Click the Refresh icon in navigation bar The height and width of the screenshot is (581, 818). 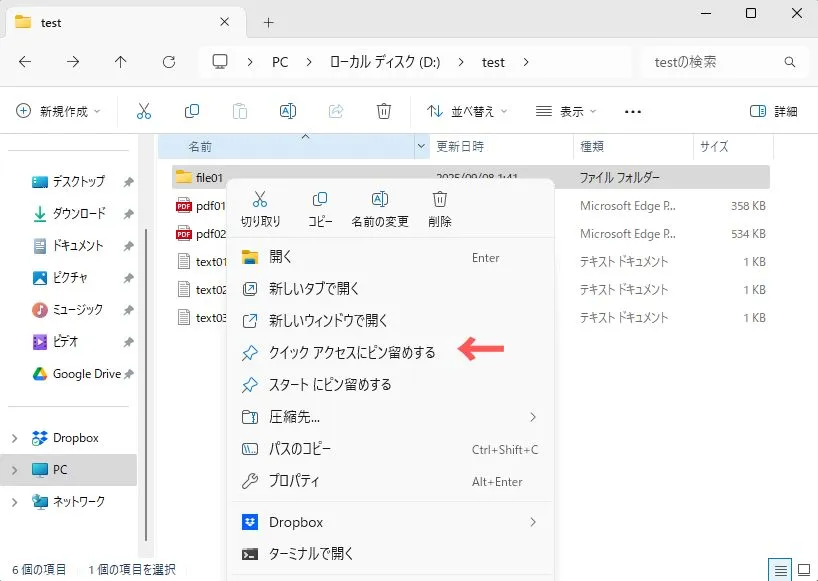pyautogui.click(x=169, y=62)
